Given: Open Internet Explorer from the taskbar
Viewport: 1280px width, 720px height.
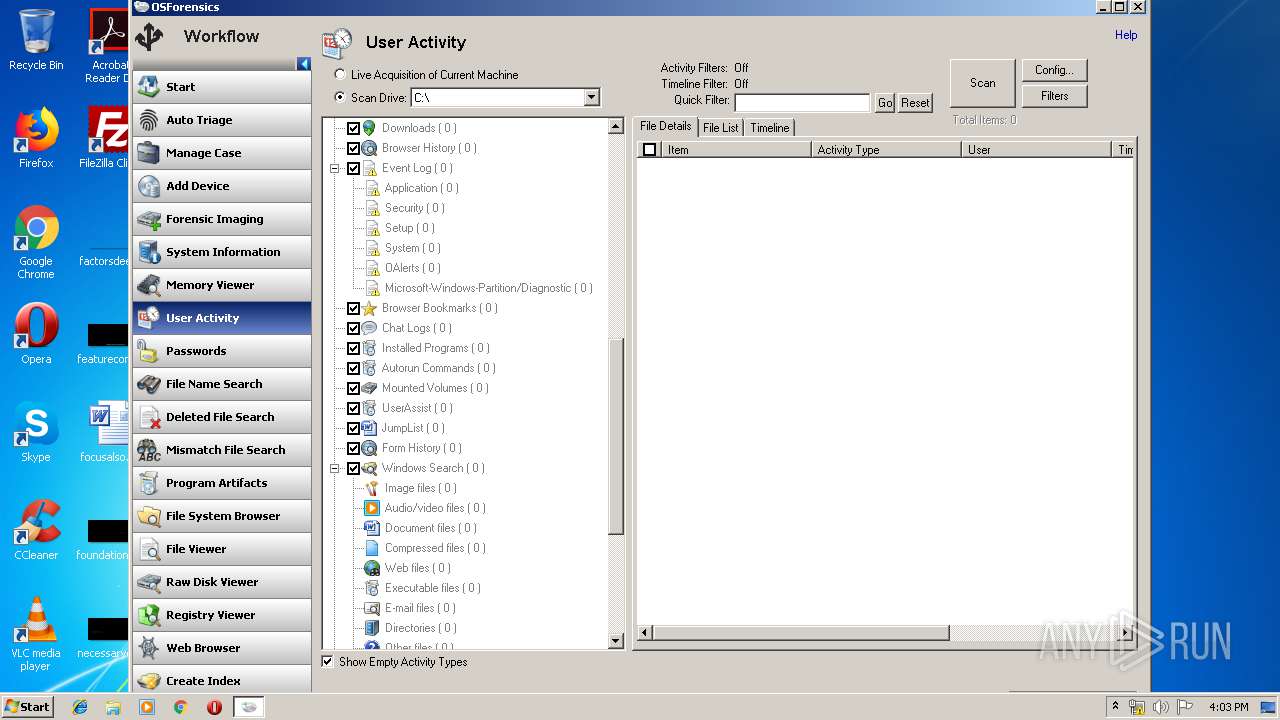Looking at the screenshot, I should pos(80,707).
